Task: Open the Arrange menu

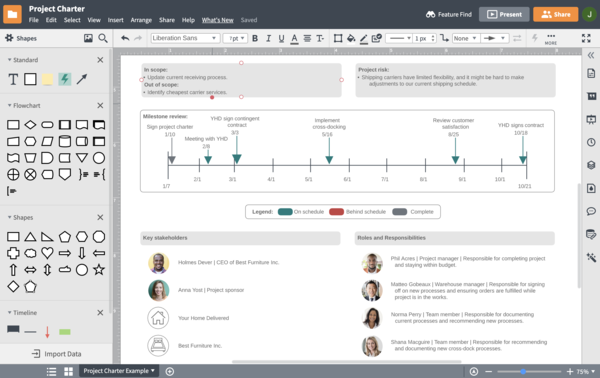Action: tap(141, 20)
